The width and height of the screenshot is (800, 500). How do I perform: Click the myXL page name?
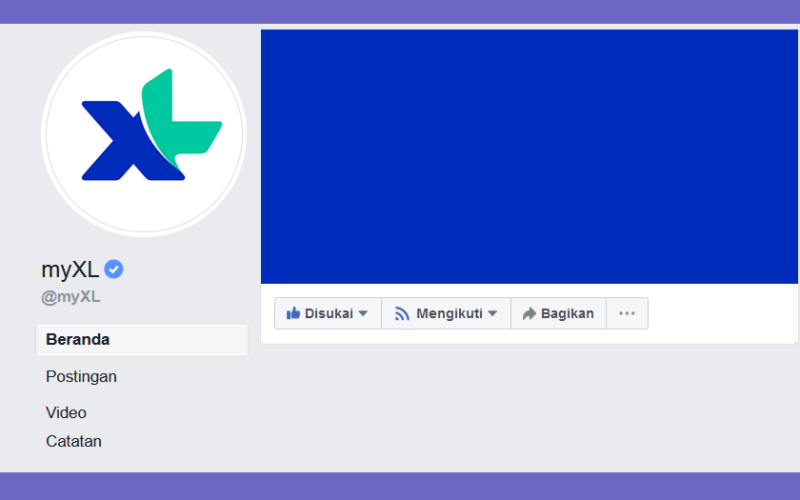coord(70,269)
